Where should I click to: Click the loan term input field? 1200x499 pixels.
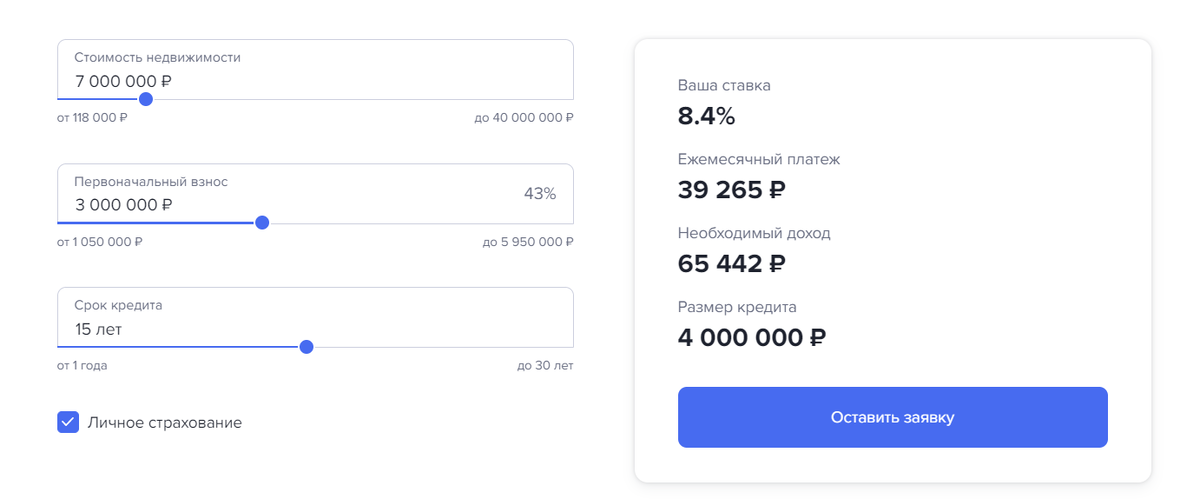pyautogui.click(x=315, y=318)
